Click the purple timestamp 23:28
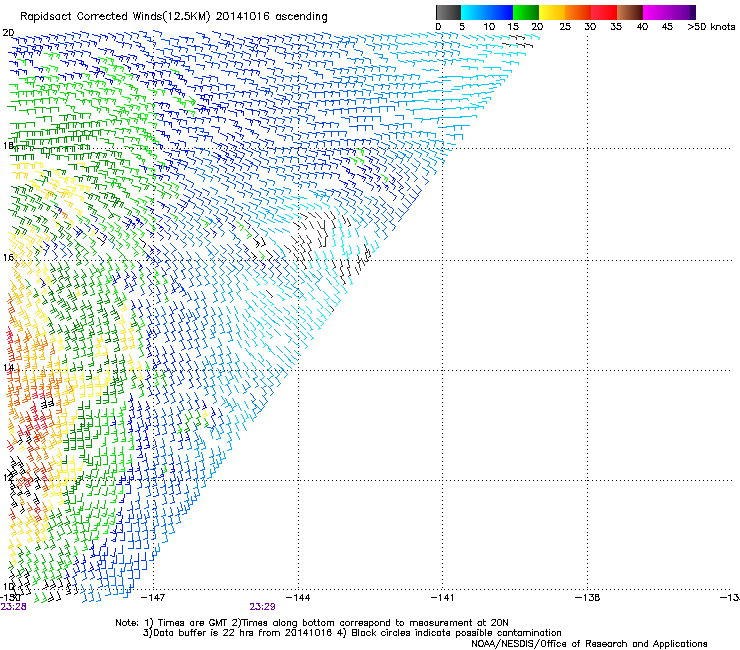The height and width of the screenshot is (650, 740). tap(13, 607)
